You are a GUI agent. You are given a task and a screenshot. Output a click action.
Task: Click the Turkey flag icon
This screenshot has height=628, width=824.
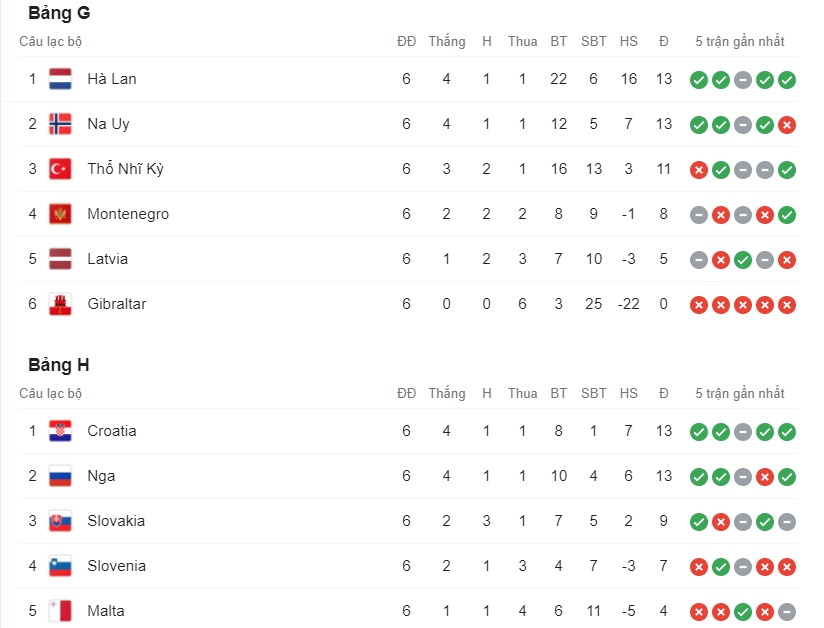click(x=60, y=169)
